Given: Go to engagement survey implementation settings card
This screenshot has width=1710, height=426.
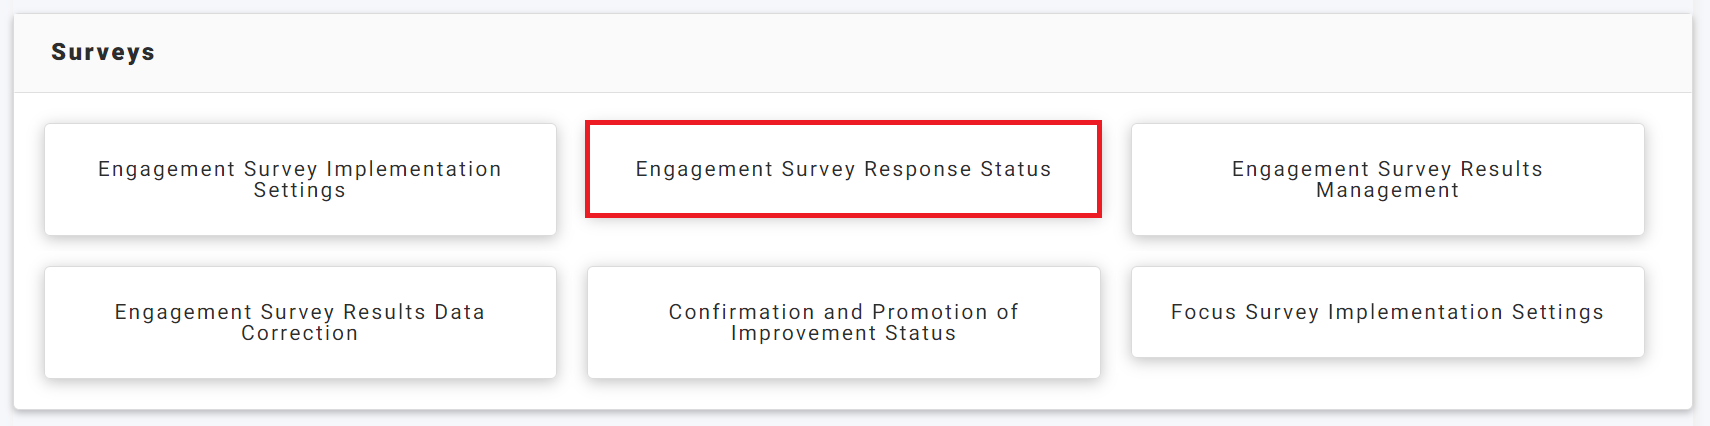Looking at the screenshot, I should [300, 180].
